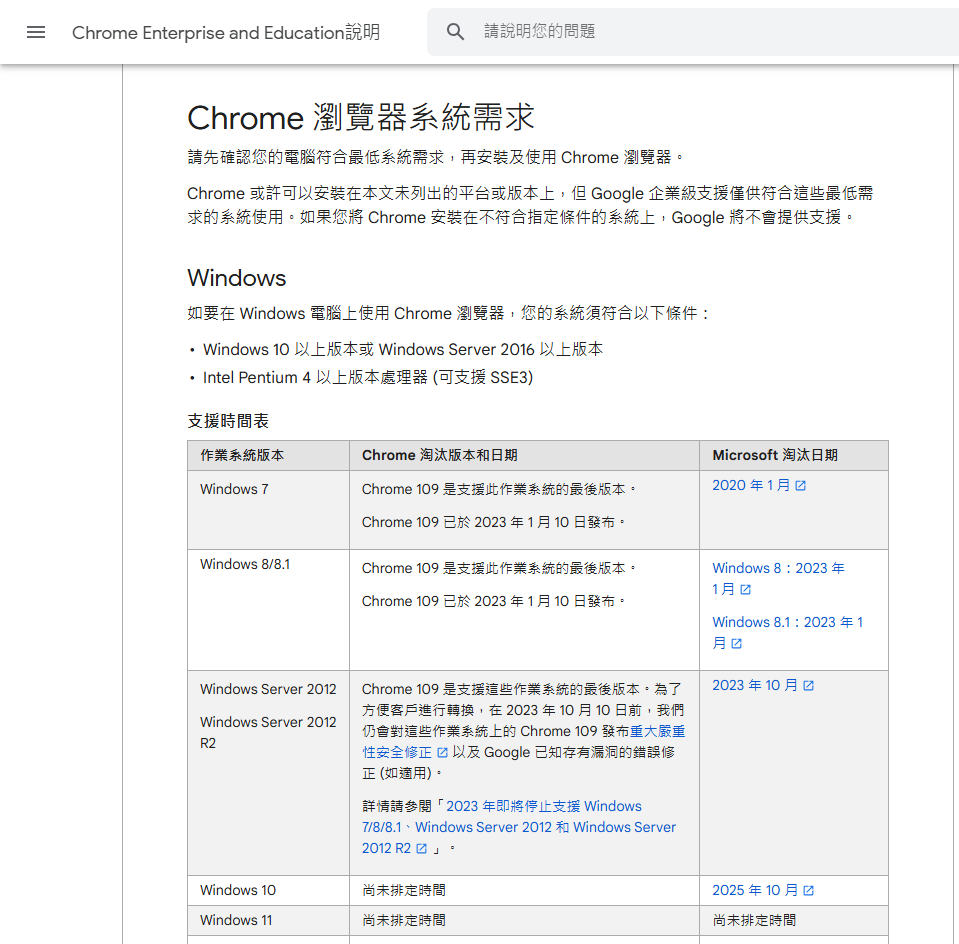Image resolution: width=959 pixels, height=944 pixels.
Task: Open the 重大嚴重性安全修正 link
Action: (x=657, y=731)
